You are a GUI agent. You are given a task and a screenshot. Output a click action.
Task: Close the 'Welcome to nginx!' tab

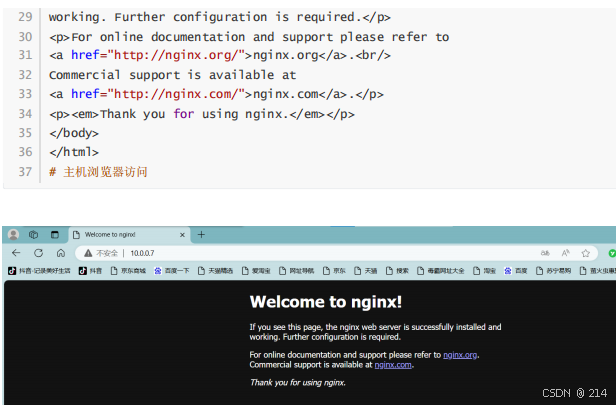click(x=182, y=235)
